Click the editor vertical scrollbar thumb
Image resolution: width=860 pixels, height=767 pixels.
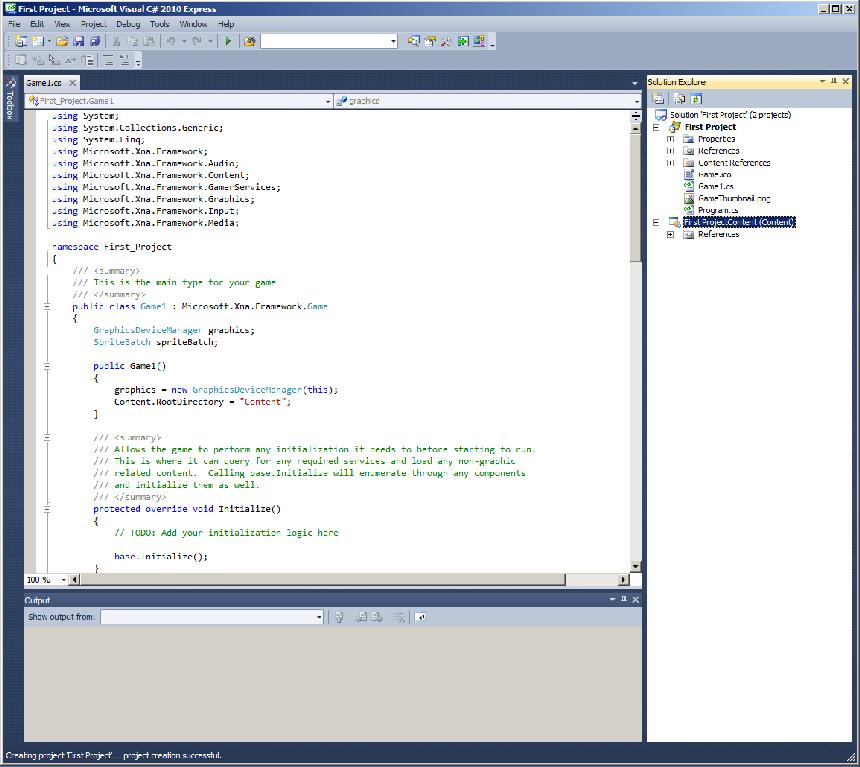point(636,196)
